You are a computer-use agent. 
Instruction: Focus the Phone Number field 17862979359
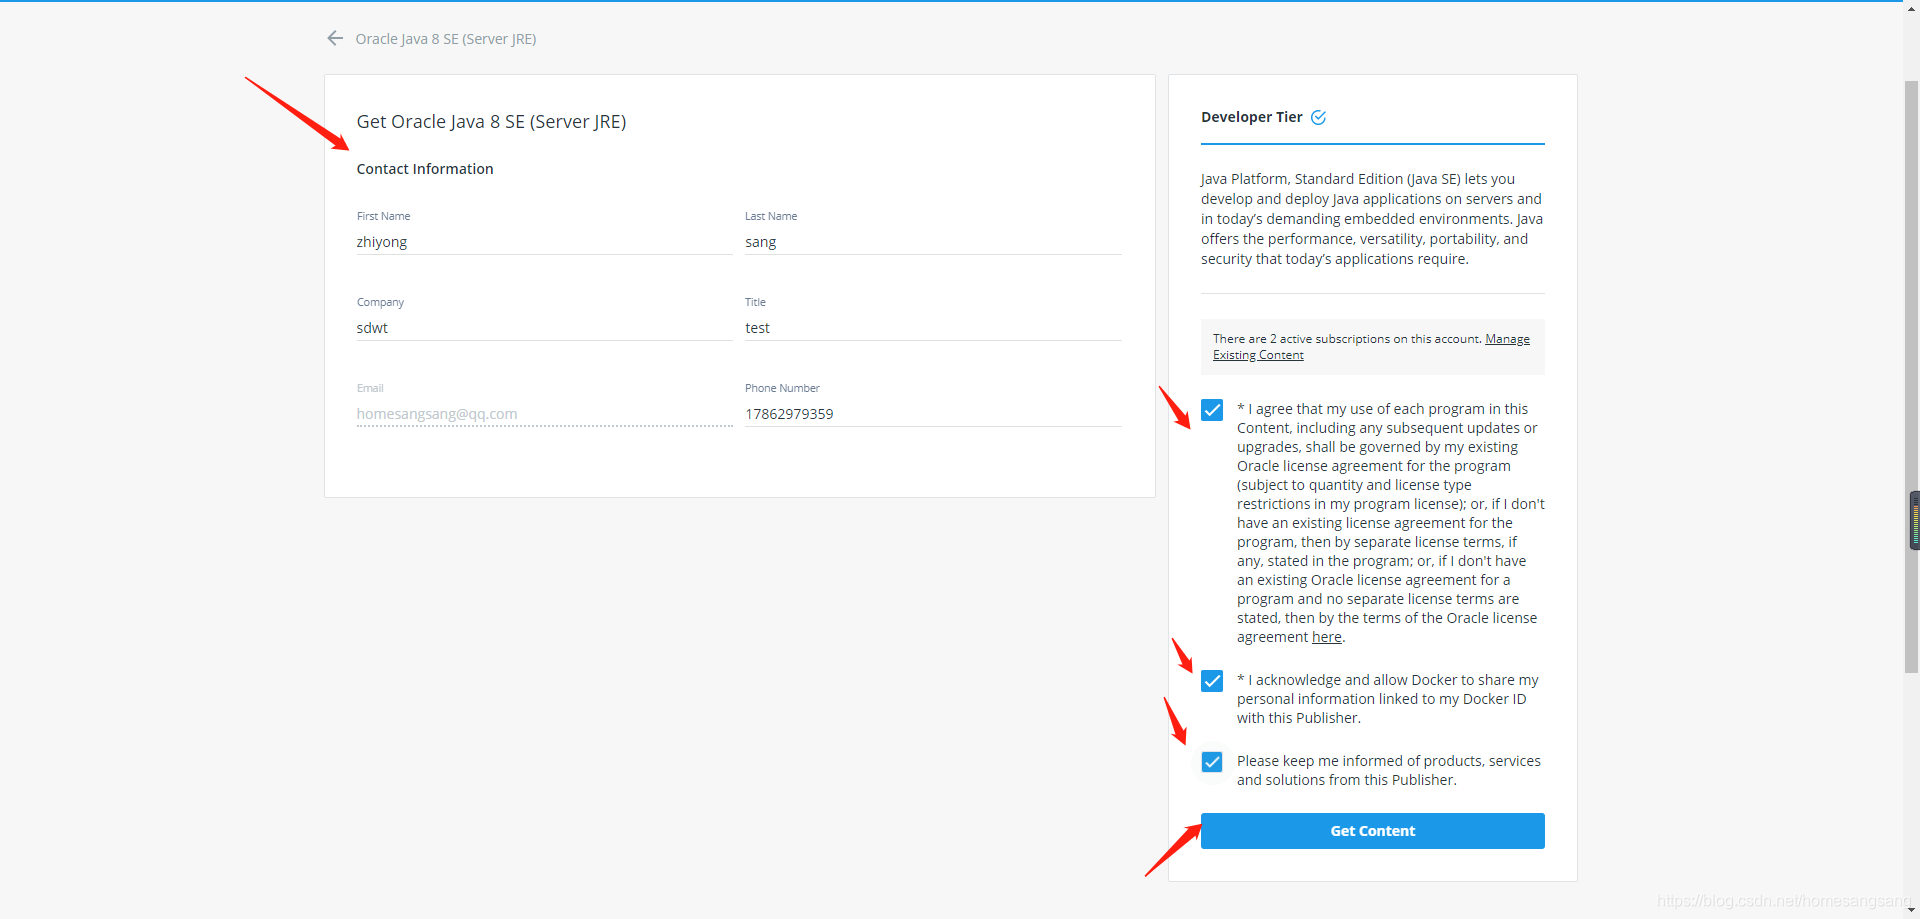(933, 414)
